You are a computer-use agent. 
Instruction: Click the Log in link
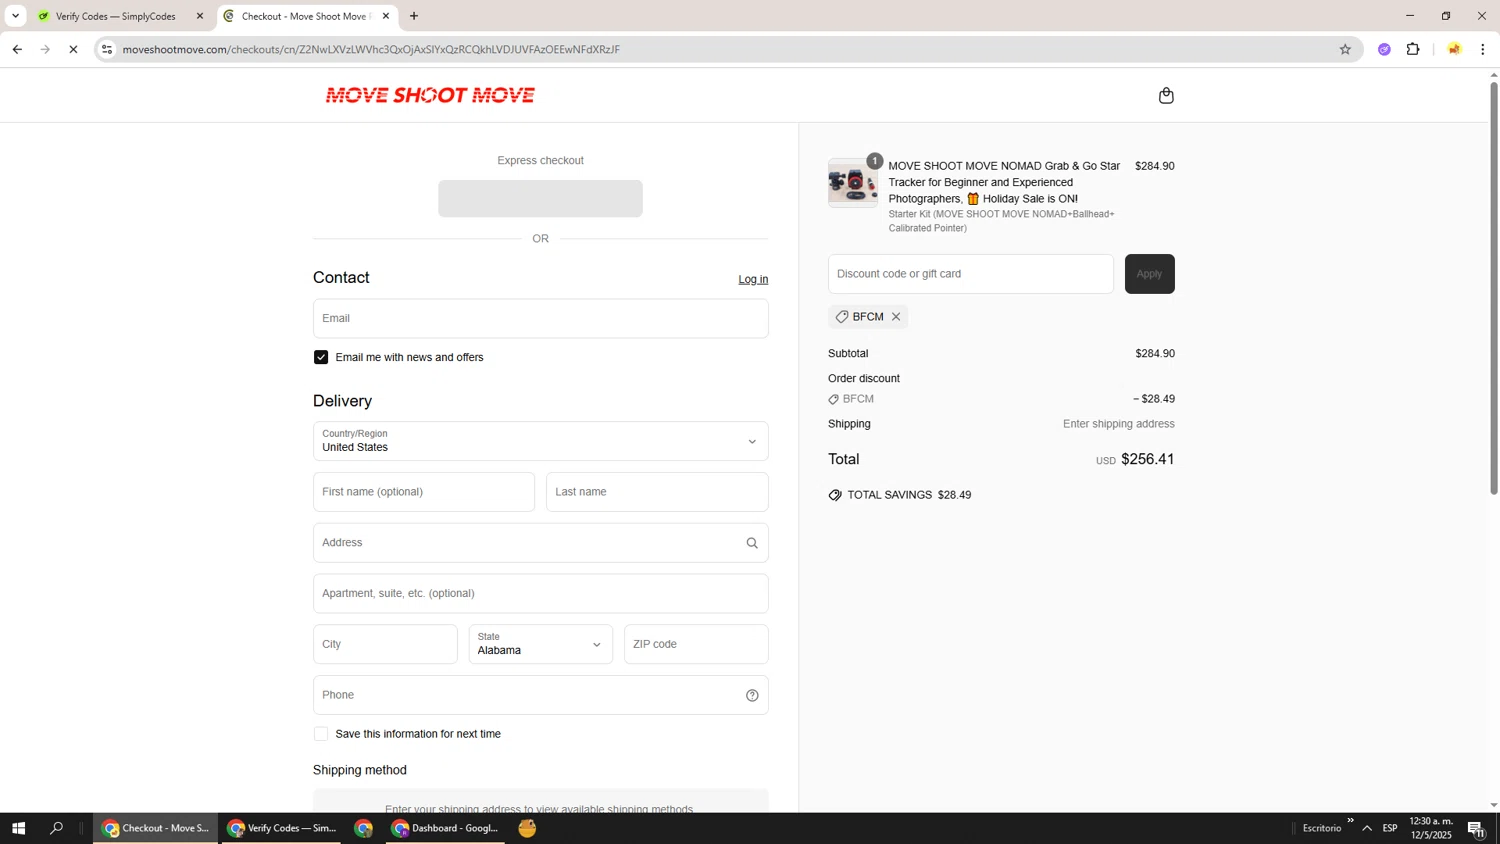[753, 280]
